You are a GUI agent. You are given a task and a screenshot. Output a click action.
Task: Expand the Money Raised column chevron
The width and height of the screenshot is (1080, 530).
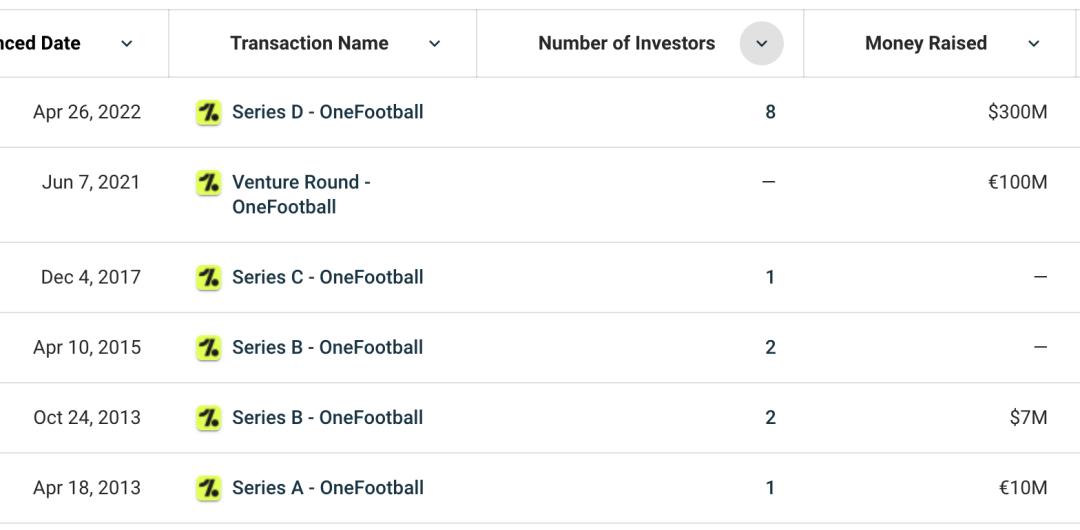(1034, 44)
